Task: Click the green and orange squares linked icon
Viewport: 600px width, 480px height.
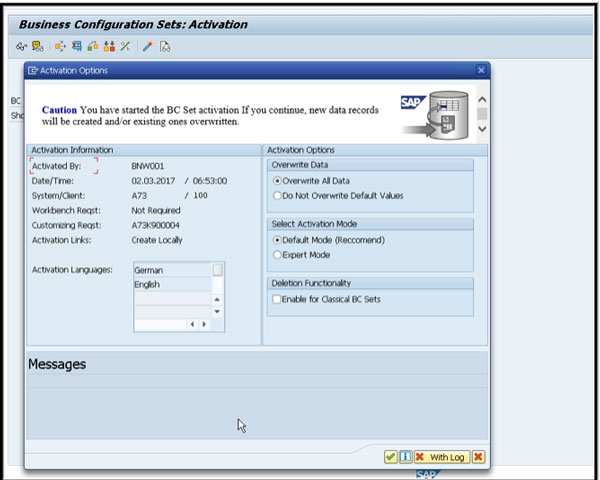Action: point(93,47)
